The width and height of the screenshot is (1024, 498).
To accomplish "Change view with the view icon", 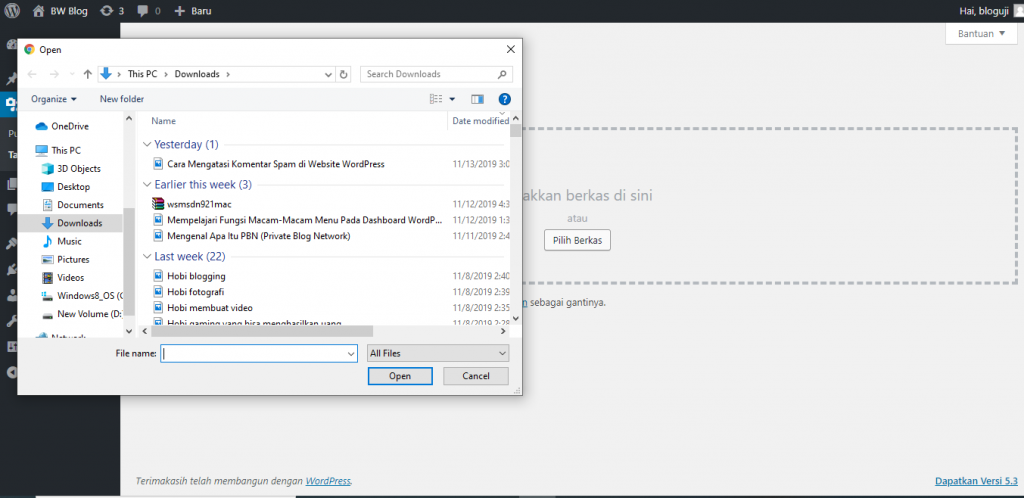I will pyautogui.click(x=436, y=99).
